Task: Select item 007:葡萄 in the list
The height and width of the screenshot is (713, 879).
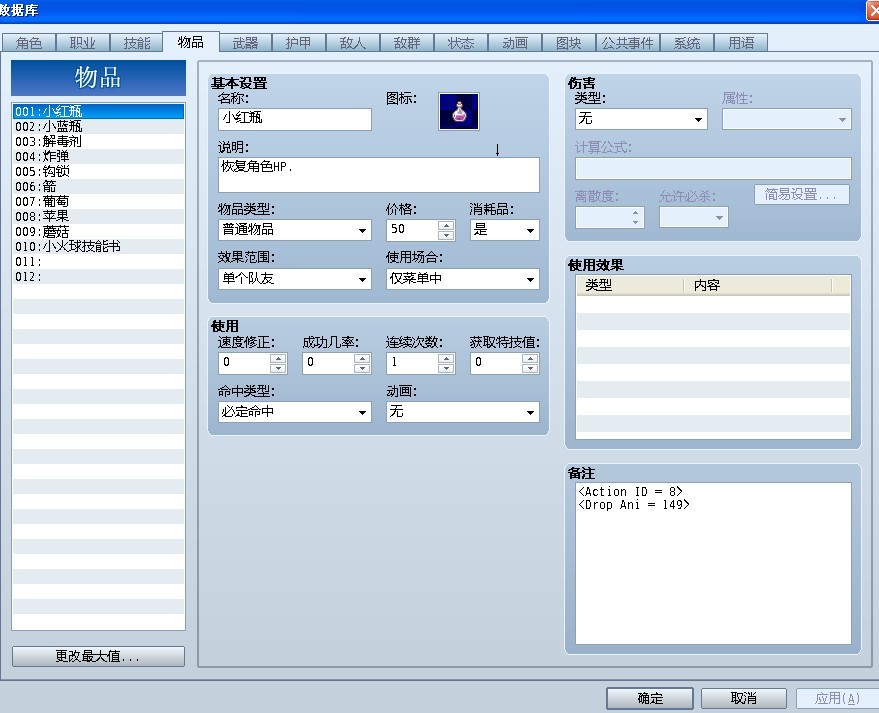Action: coord(98,201)
